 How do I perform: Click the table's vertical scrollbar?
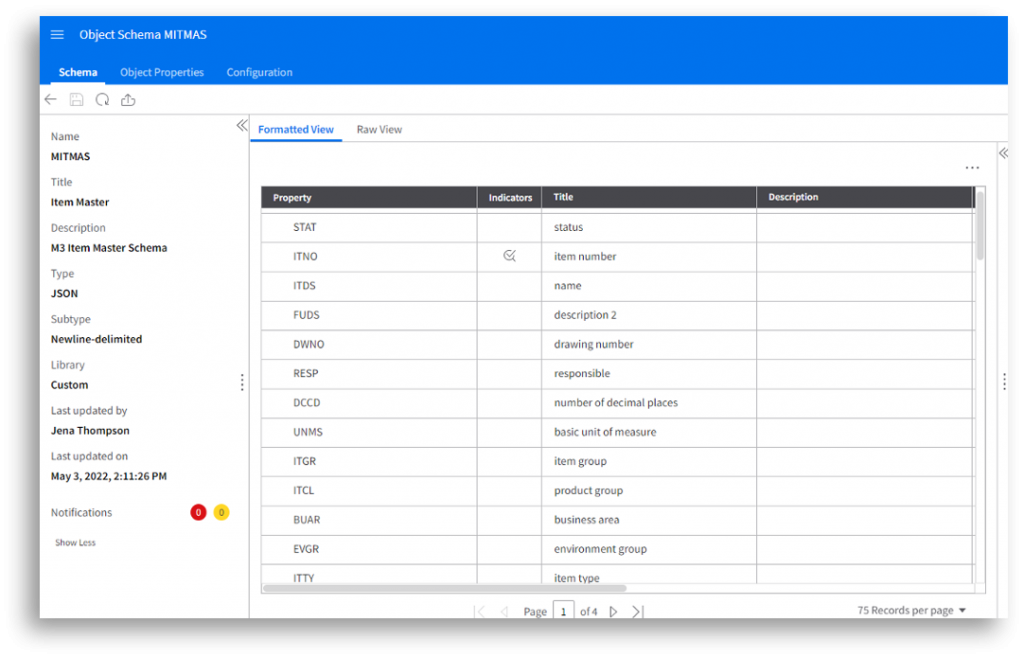coord(980,226)
